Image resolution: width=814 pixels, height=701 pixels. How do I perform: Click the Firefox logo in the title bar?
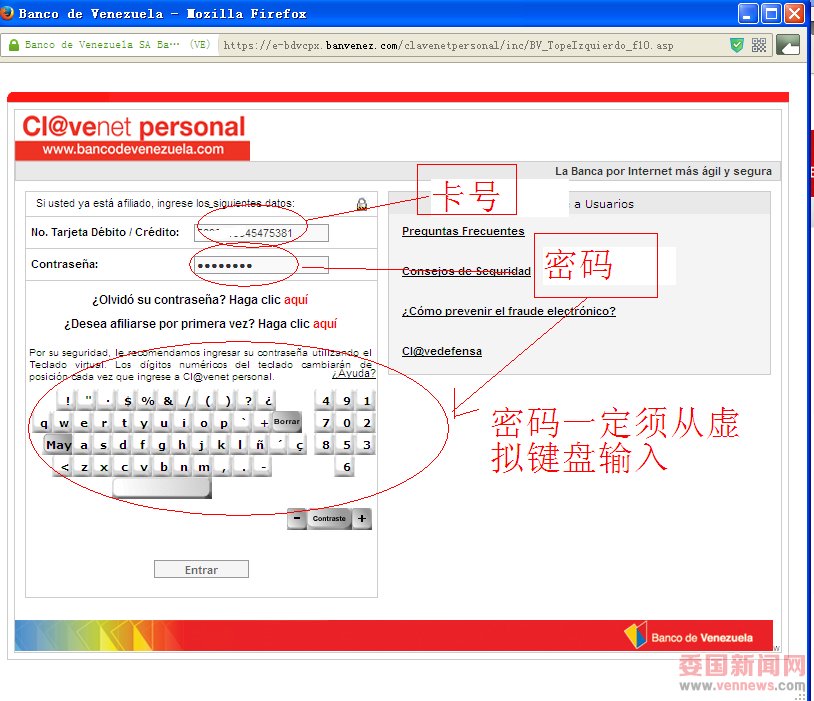(x=7, y=12)
